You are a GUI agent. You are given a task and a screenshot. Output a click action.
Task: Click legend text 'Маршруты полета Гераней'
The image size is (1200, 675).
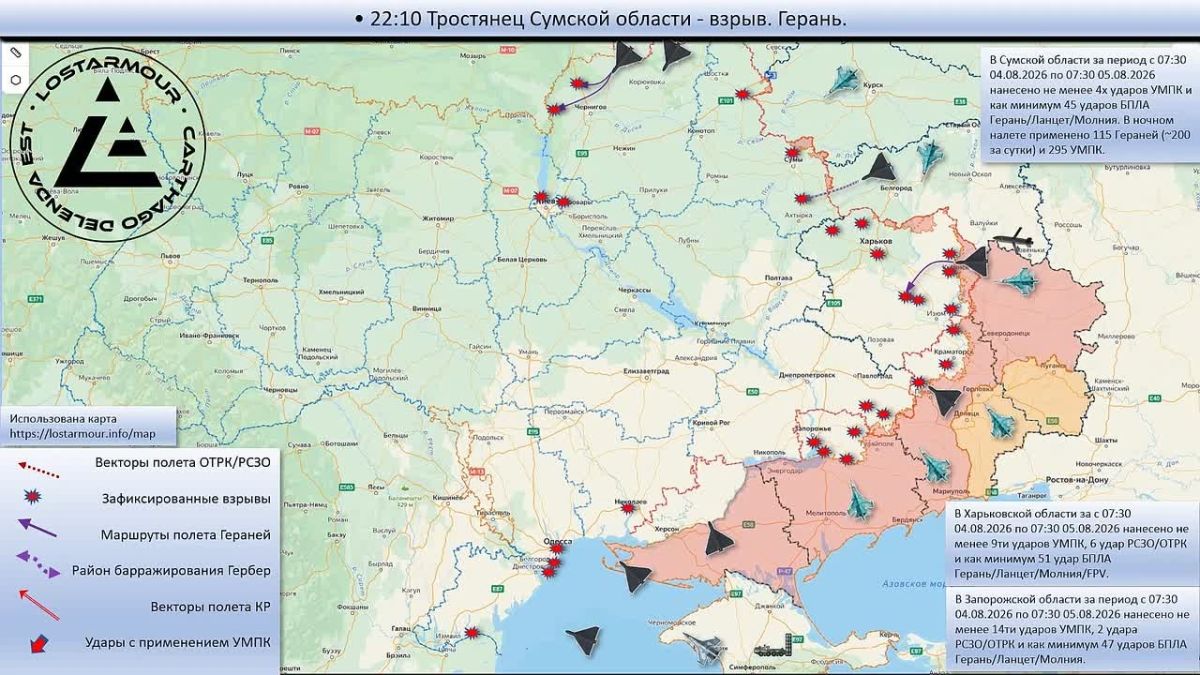tap(186, 535)
